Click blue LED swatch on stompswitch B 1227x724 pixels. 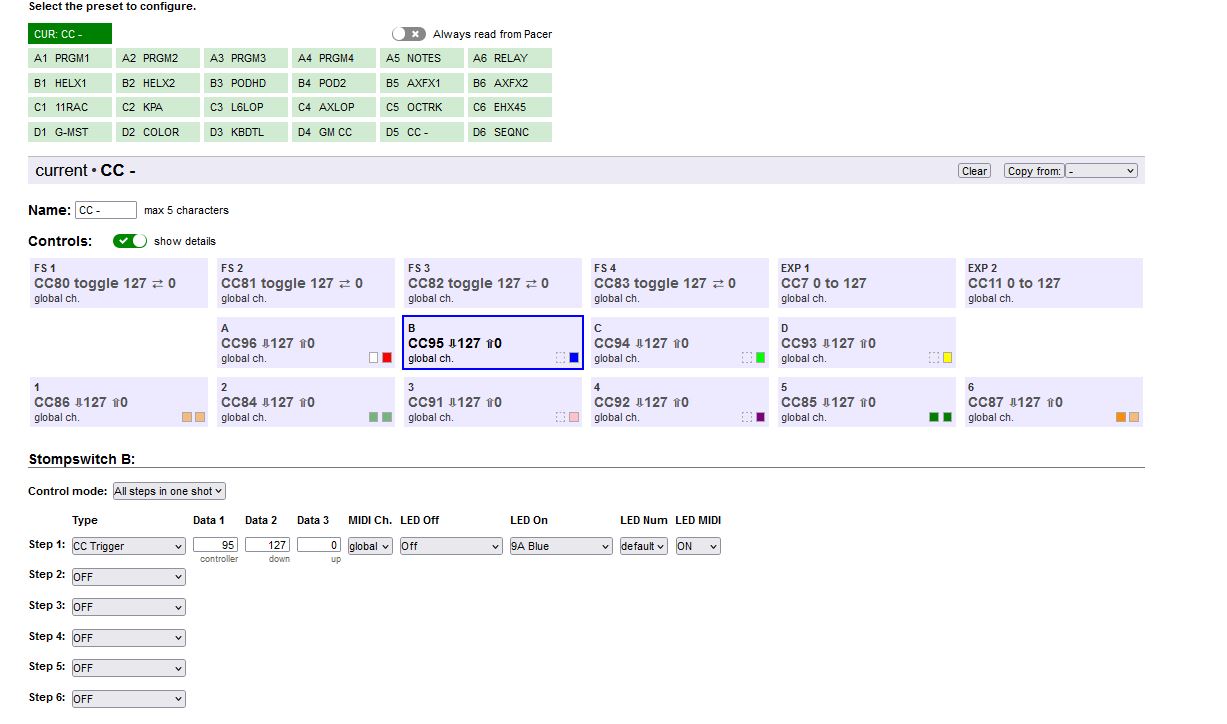574,358
